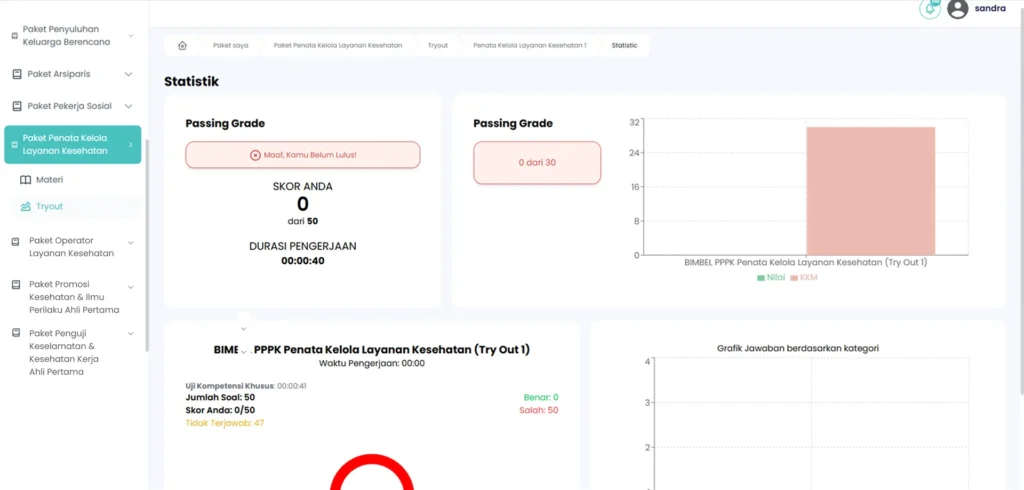
Task: Expand the Paket Pekerja Sosial chevron
Action: (x=128, y=106)
